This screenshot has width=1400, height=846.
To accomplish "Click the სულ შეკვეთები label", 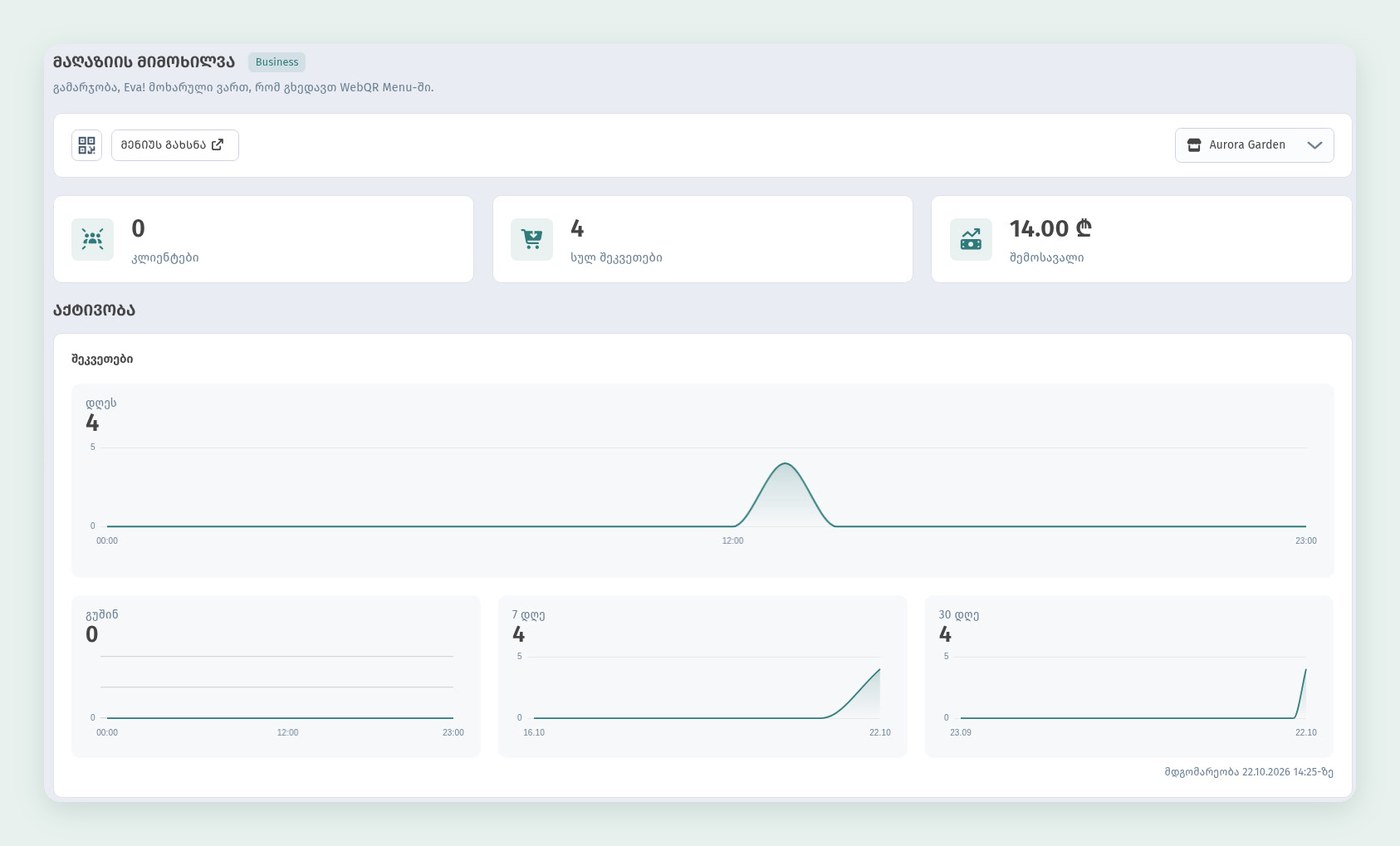I will pos(616,258).
